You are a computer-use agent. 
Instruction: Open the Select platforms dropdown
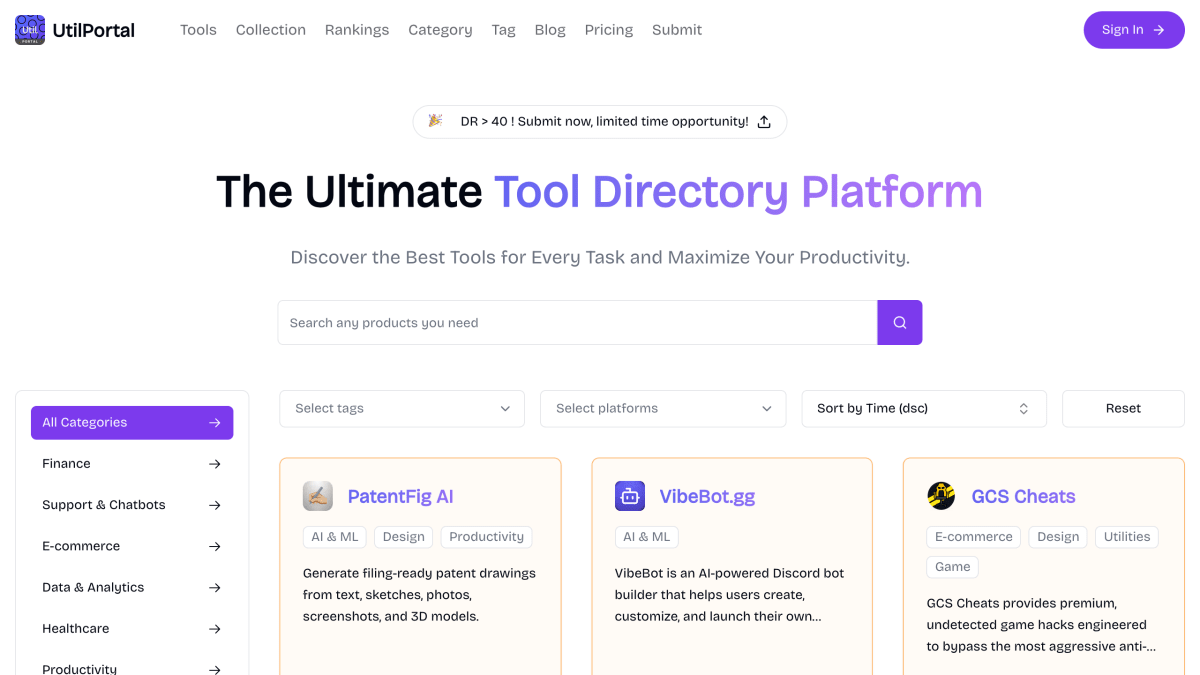point(663,408)
